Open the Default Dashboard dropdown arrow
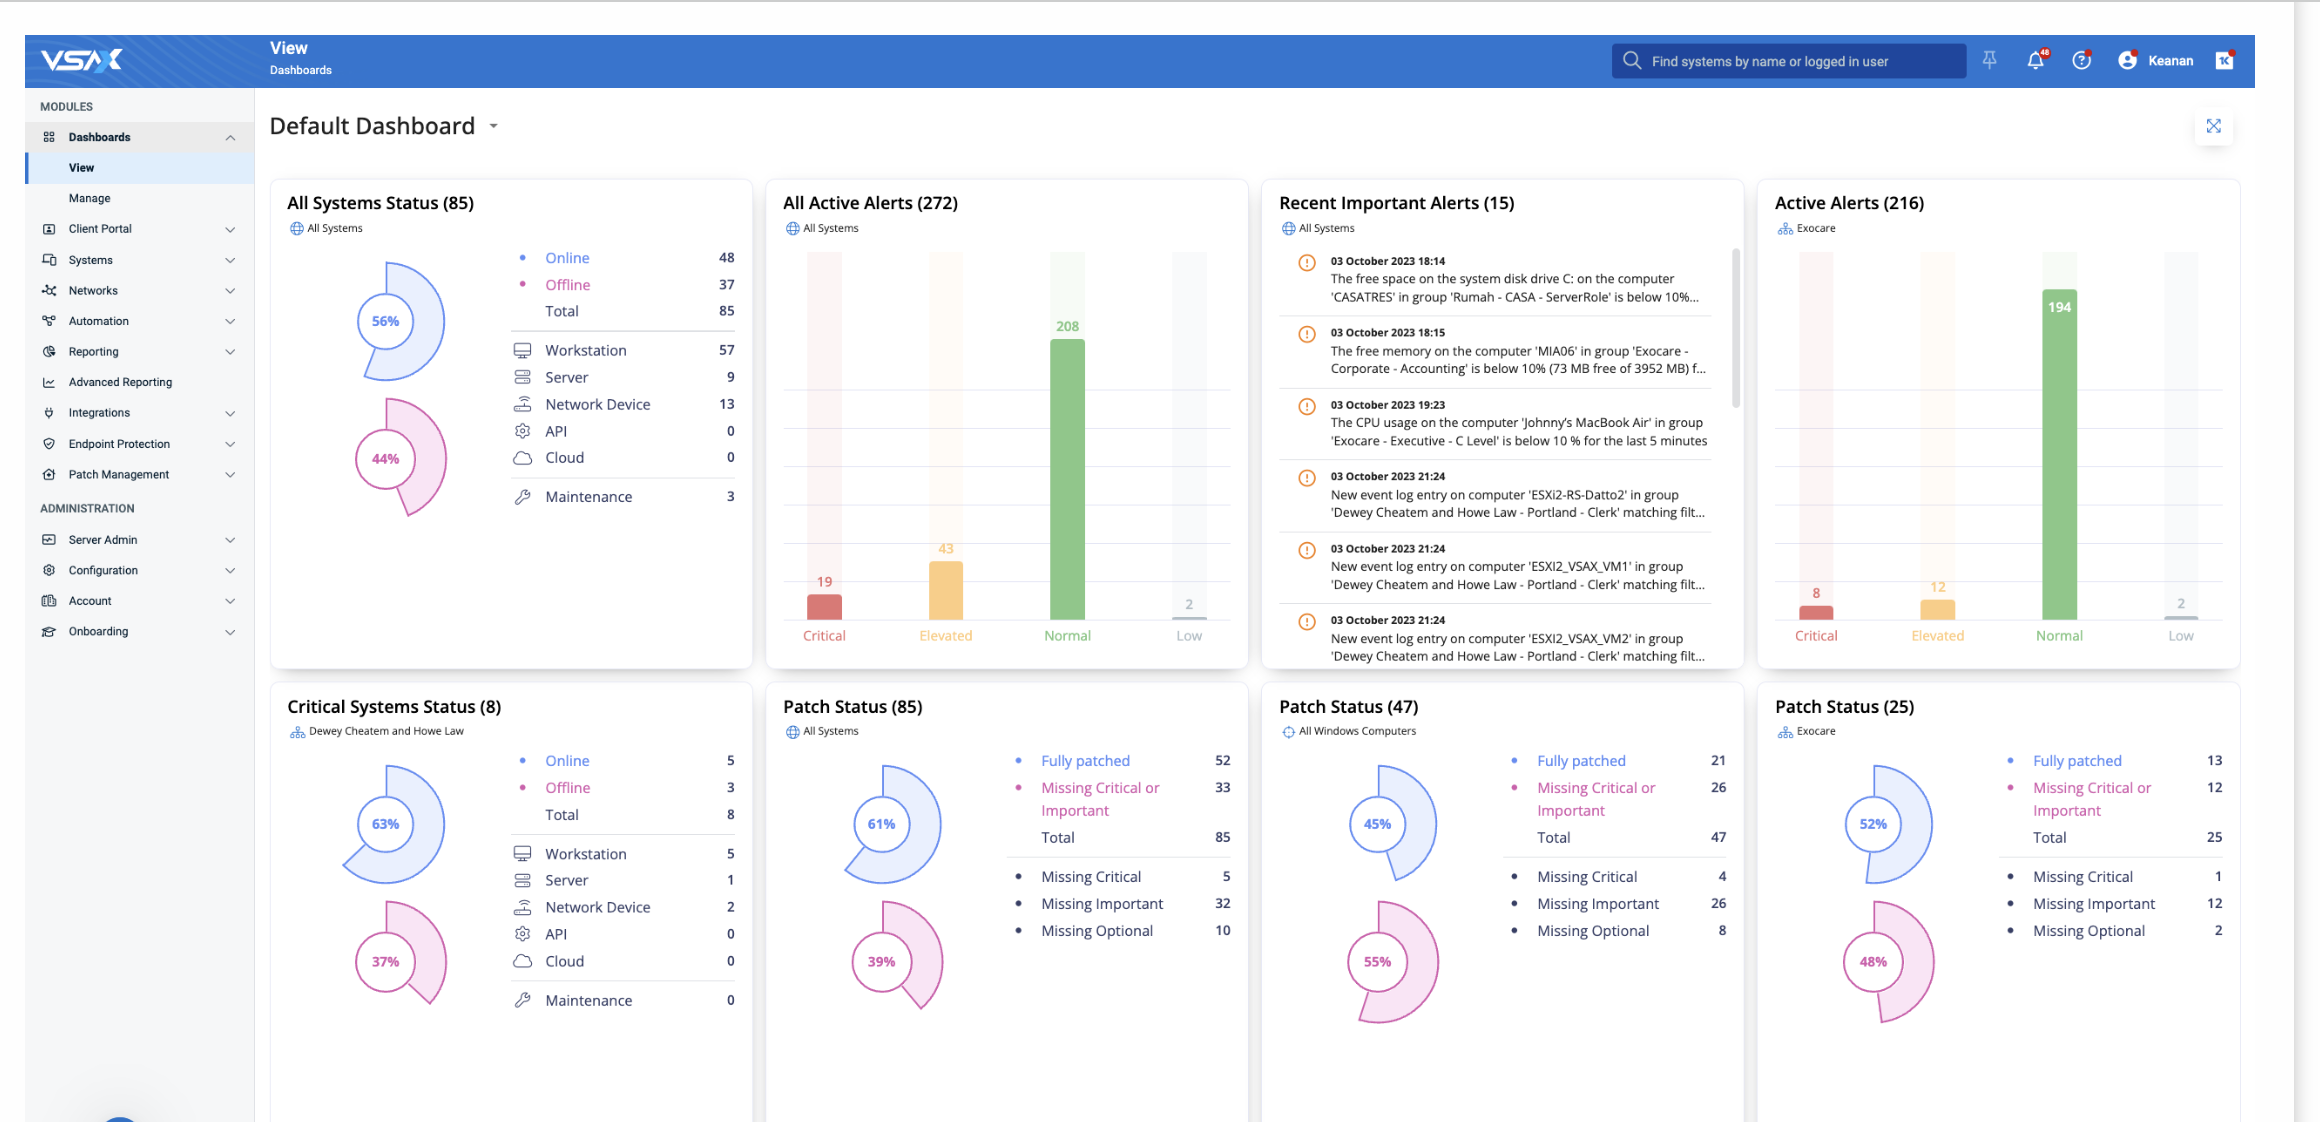 (x=494, y=127)
